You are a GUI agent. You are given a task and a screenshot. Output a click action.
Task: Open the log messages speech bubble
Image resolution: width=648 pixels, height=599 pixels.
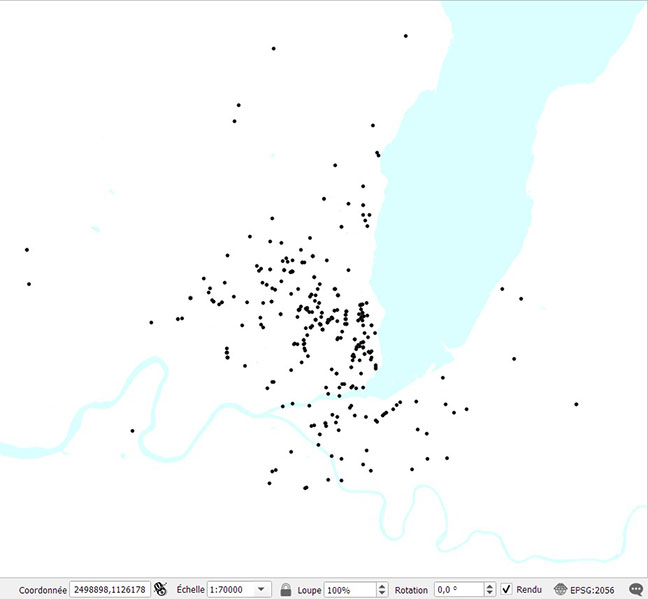[636, 589]
